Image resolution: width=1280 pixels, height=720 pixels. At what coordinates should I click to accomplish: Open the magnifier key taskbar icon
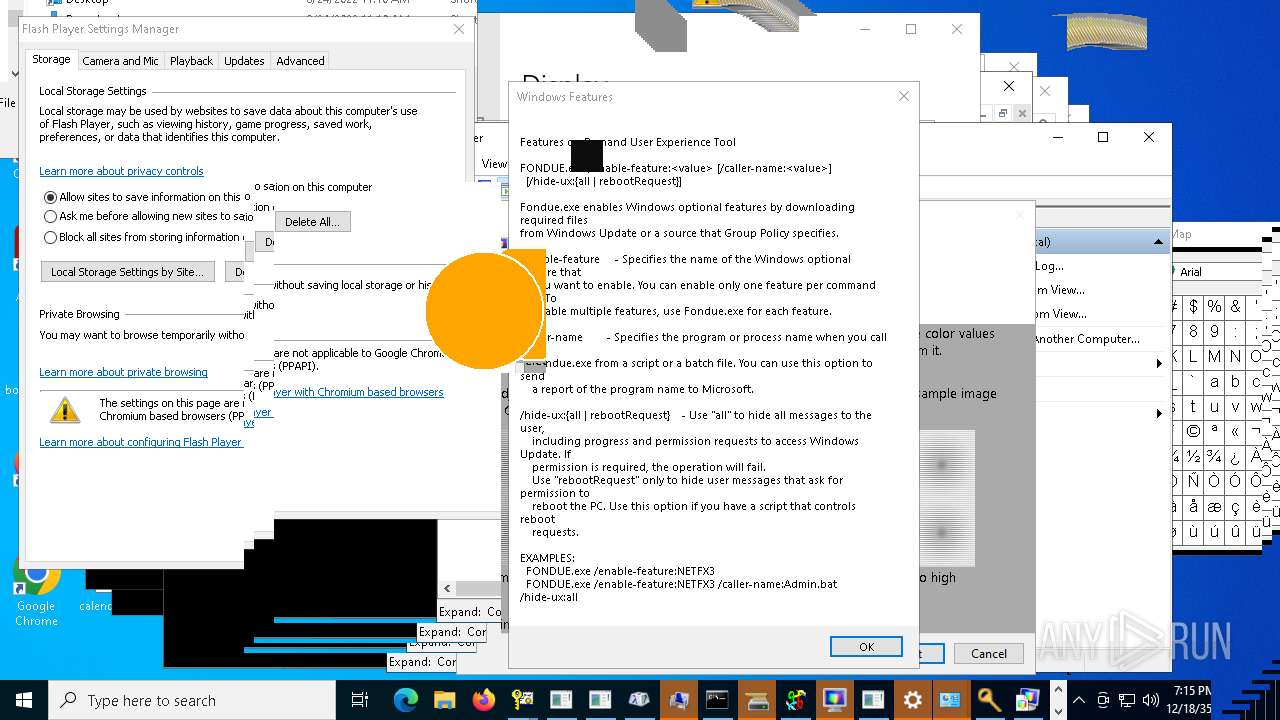pos(990,700)
